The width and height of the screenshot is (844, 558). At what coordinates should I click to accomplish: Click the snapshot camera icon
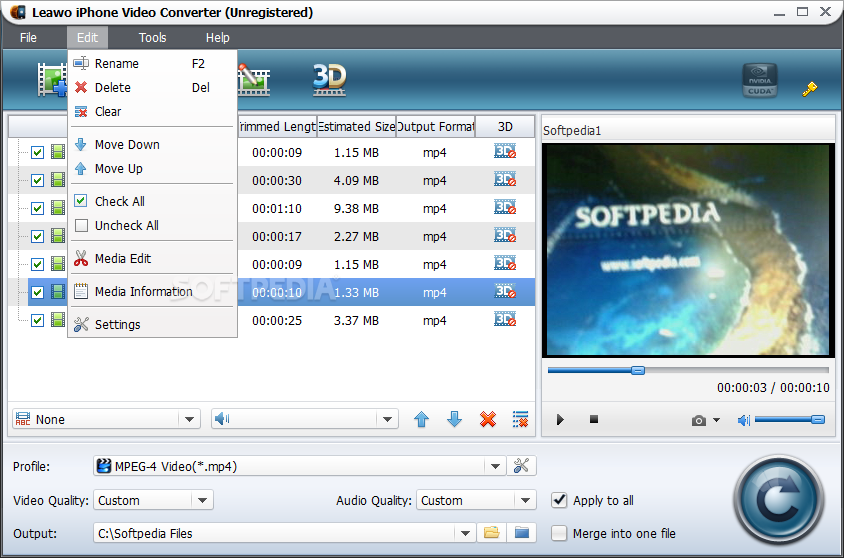pyautogui.click(x=699, y=420)
